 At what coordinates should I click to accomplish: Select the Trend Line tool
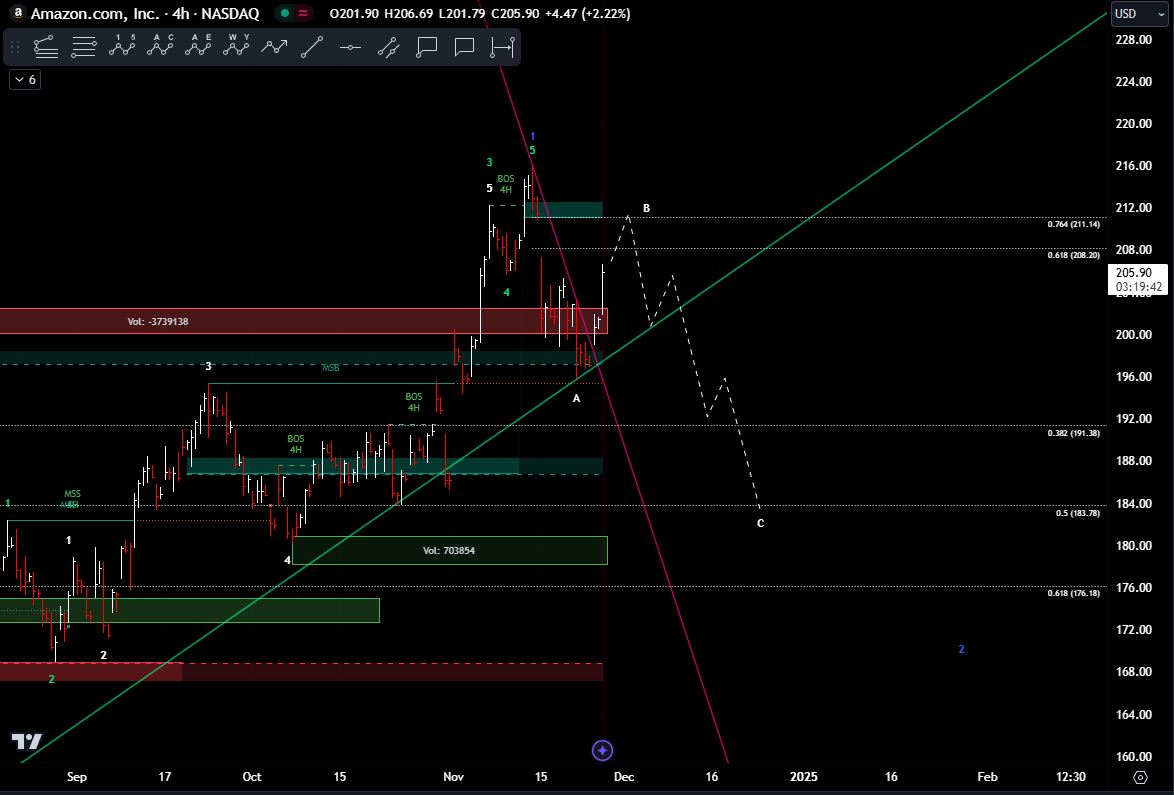pos(312,47)
